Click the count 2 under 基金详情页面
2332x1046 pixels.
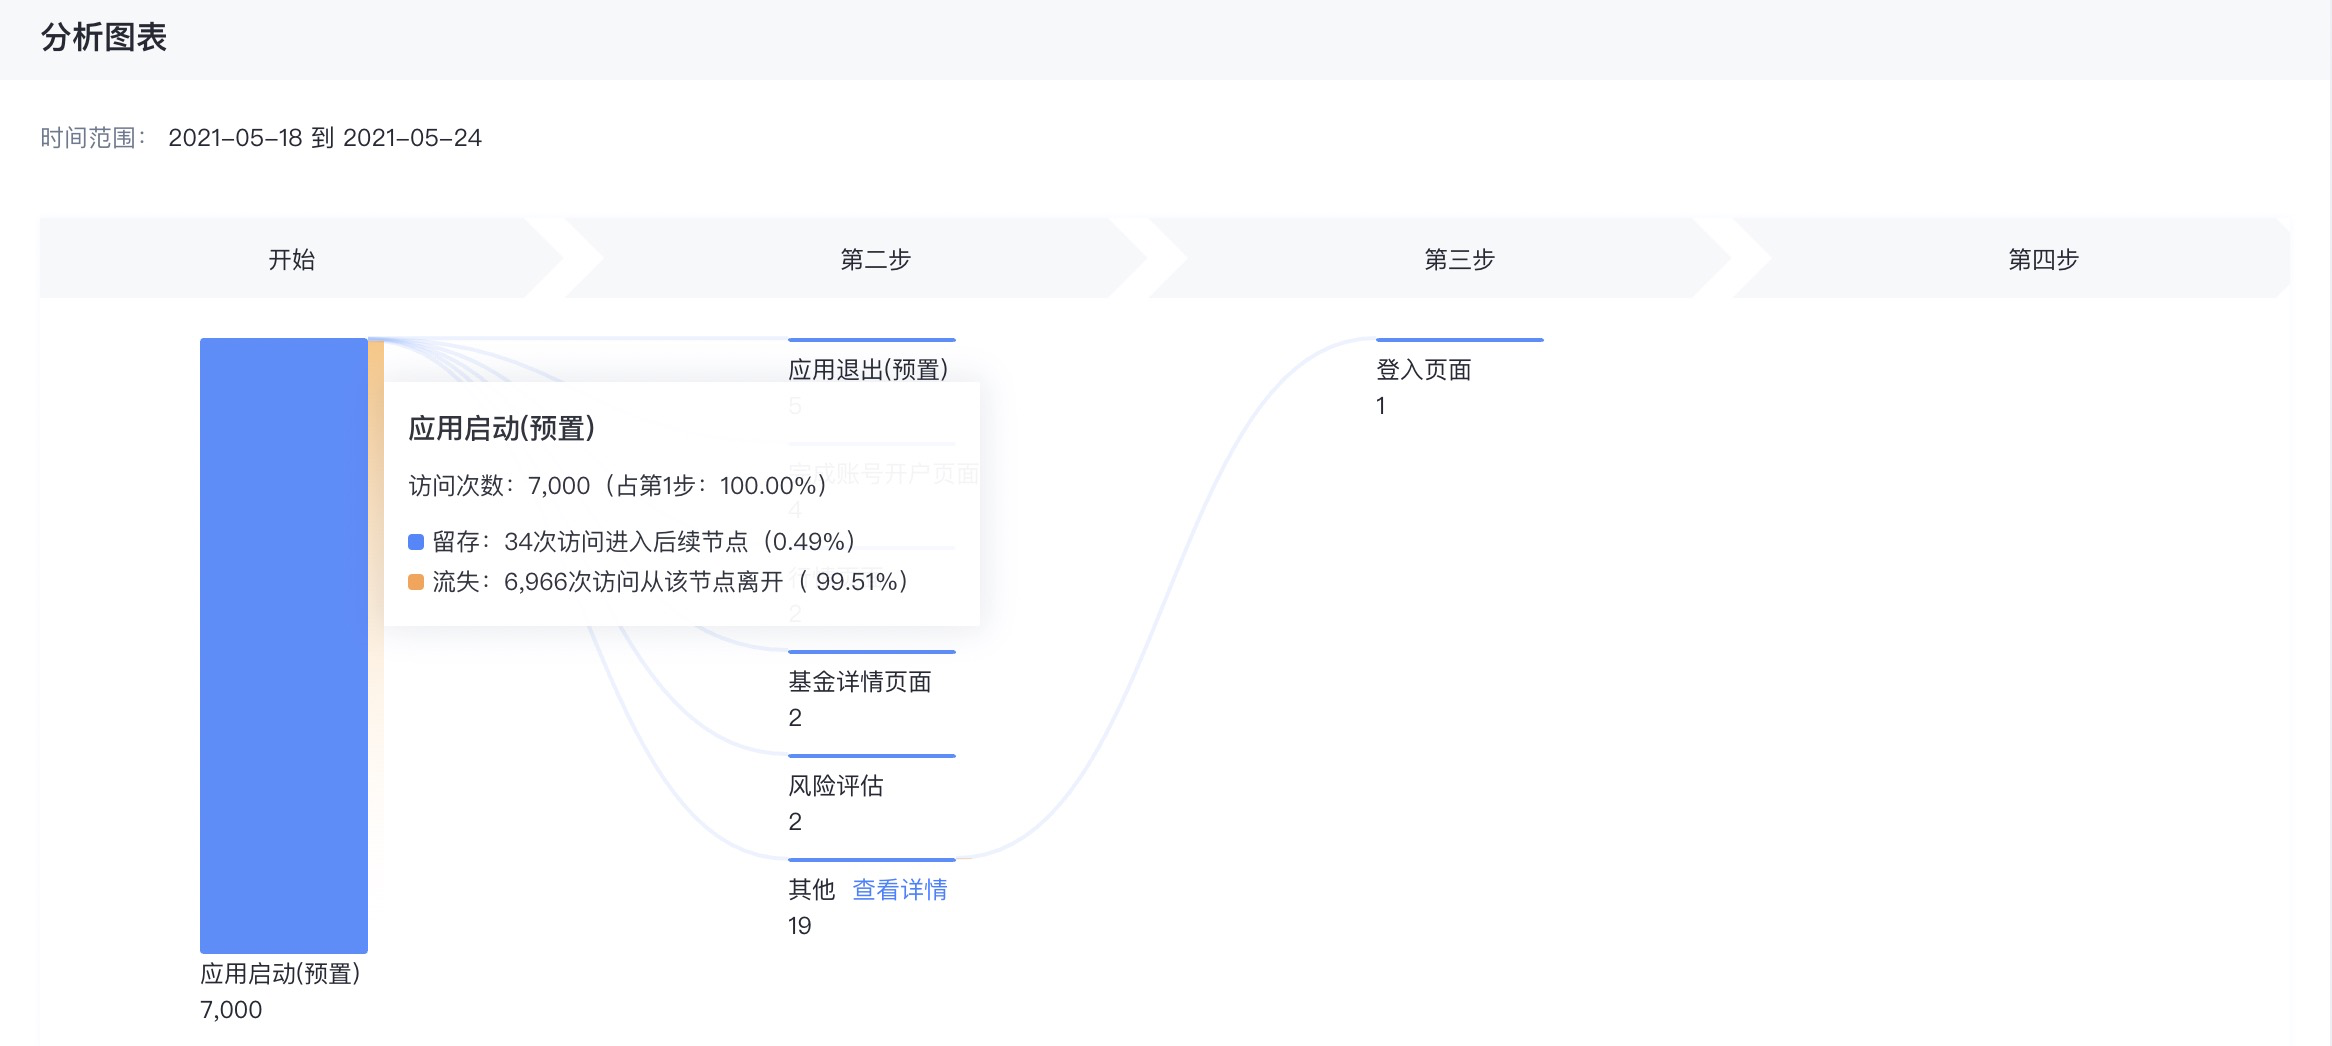click(x=795, y=717)
